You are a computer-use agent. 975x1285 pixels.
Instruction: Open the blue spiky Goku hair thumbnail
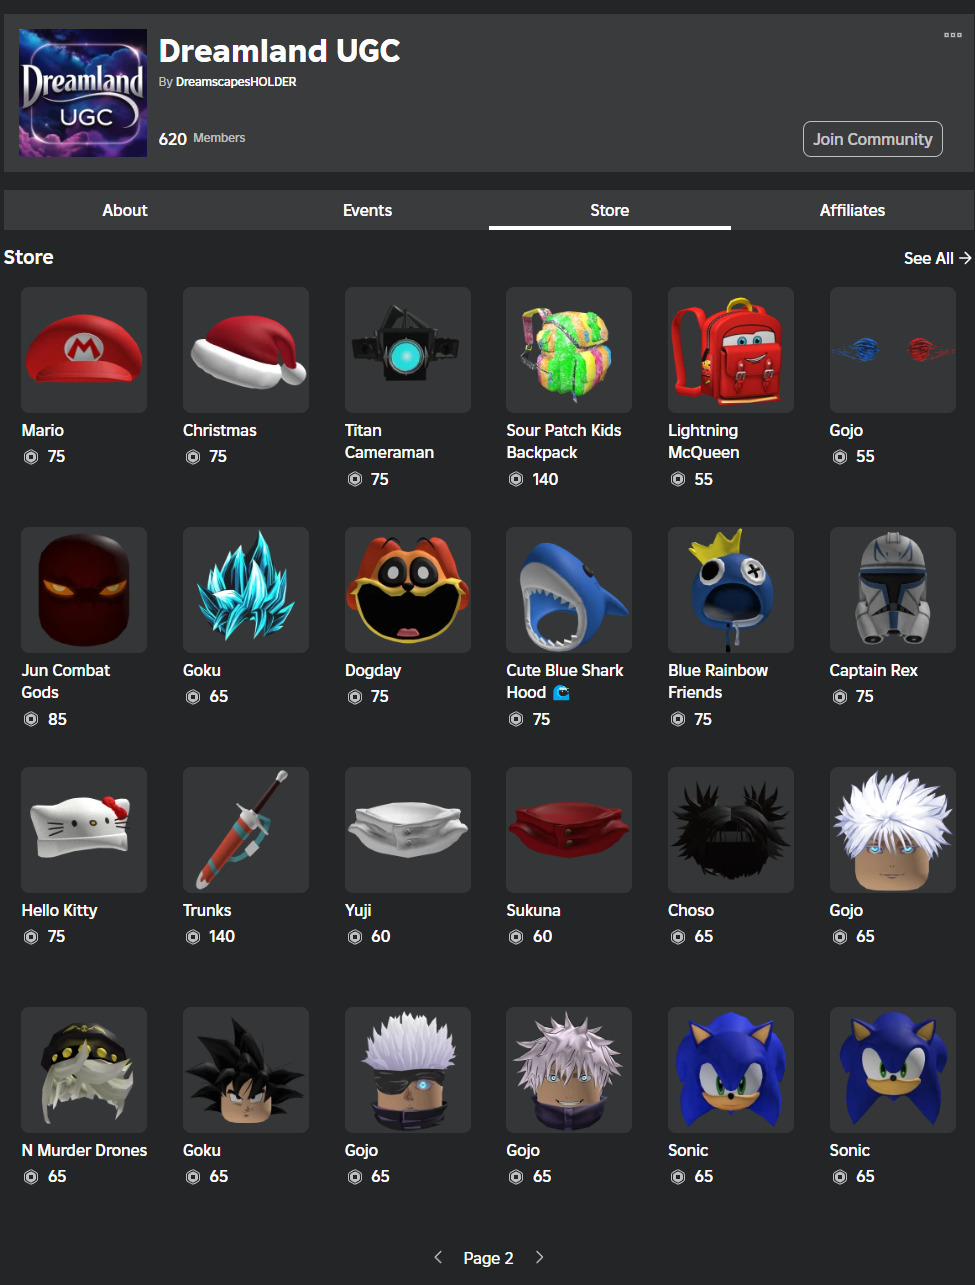pos(246,590)
